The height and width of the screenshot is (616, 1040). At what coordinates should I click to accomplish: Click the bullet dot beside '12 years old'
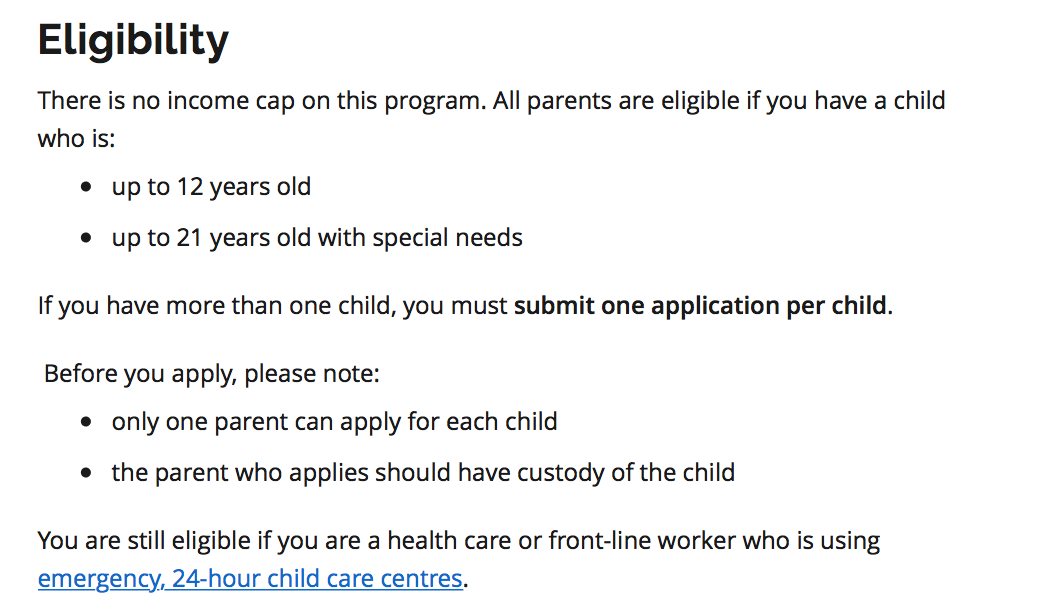point(86,188)
